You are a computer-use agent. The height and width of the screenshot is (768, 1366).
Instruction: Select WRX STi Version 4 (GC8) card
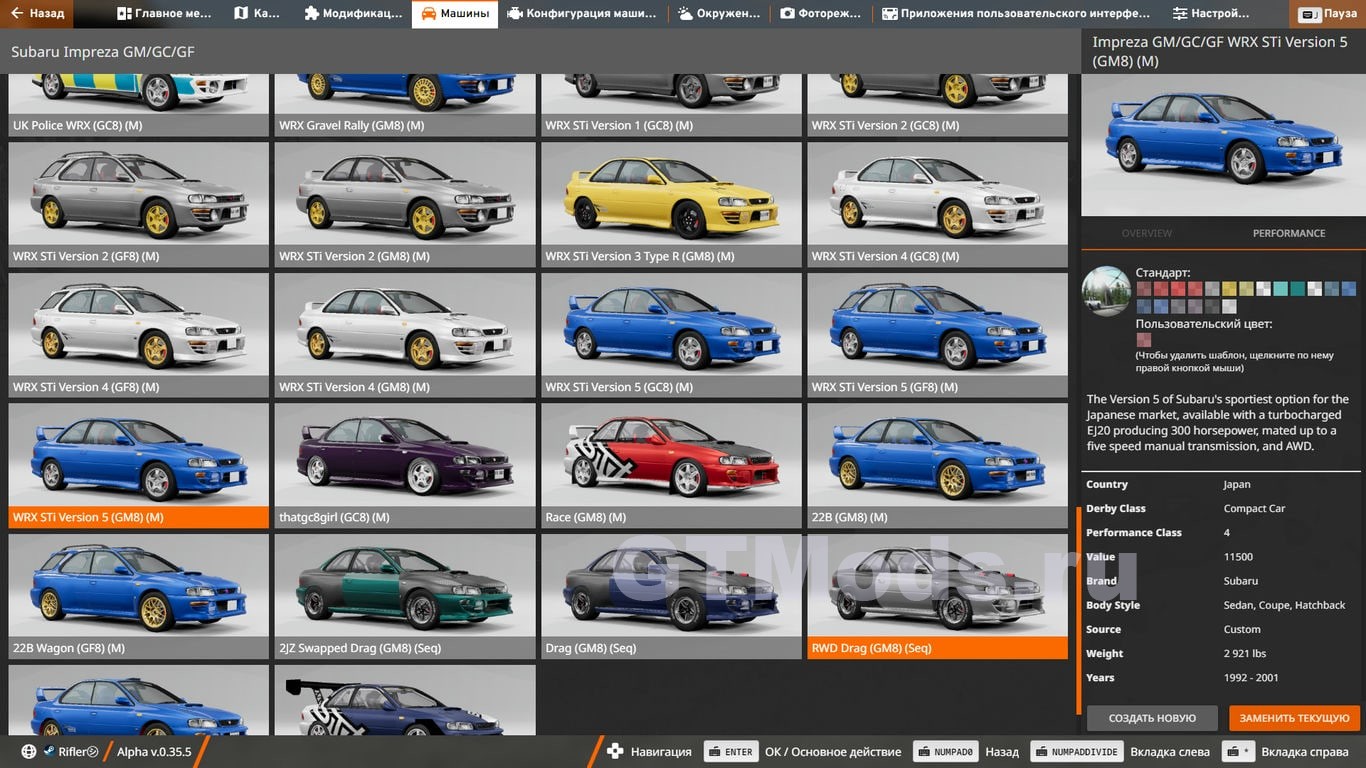click(938, 204)
